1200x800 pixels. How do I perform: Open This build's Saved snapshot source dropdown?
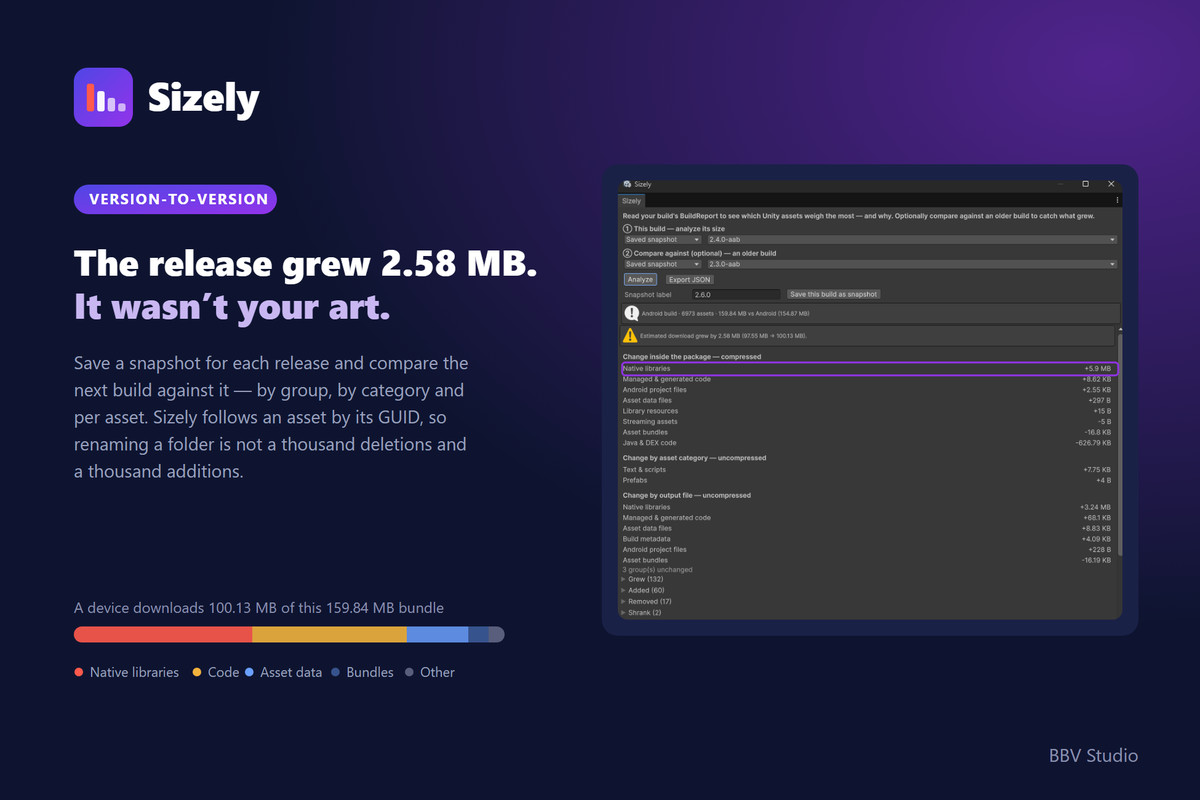663,240
